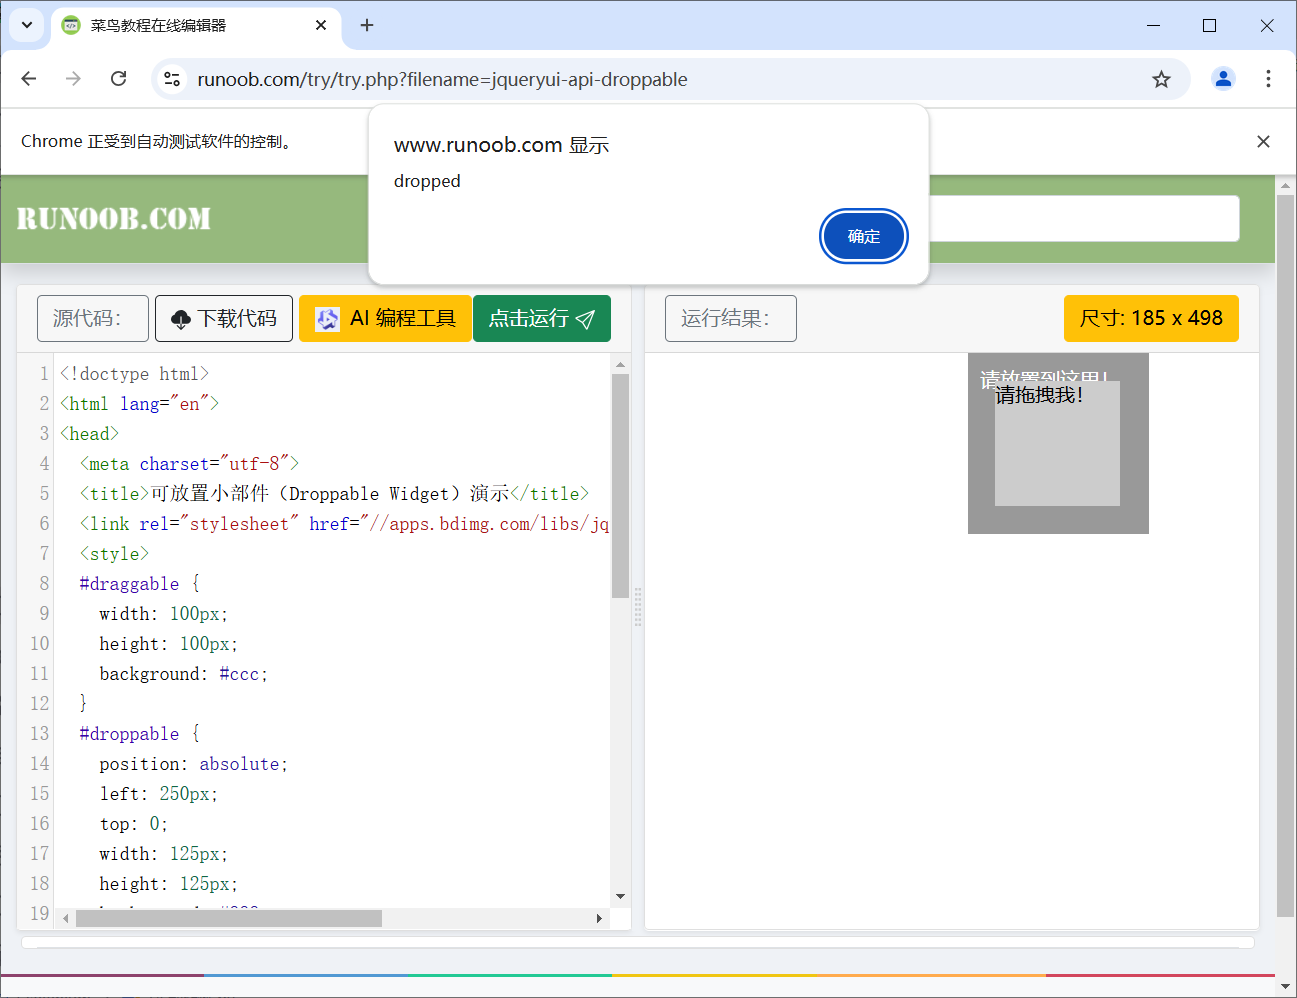Click the page scroll-down arrow
The width and height of the screenshot is (1297, 998).
pos(1285,986)
